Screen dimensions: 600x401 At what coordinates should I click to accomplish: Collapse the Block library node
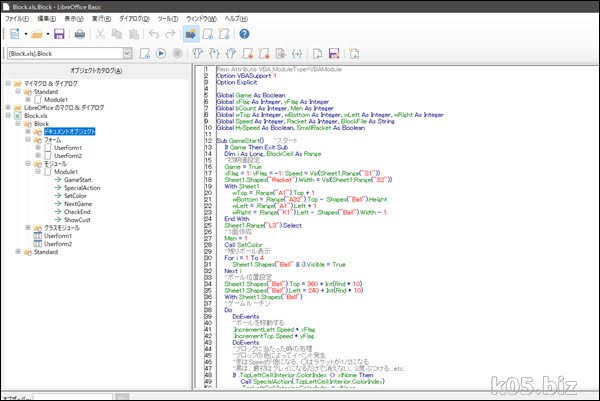(18, 123)
